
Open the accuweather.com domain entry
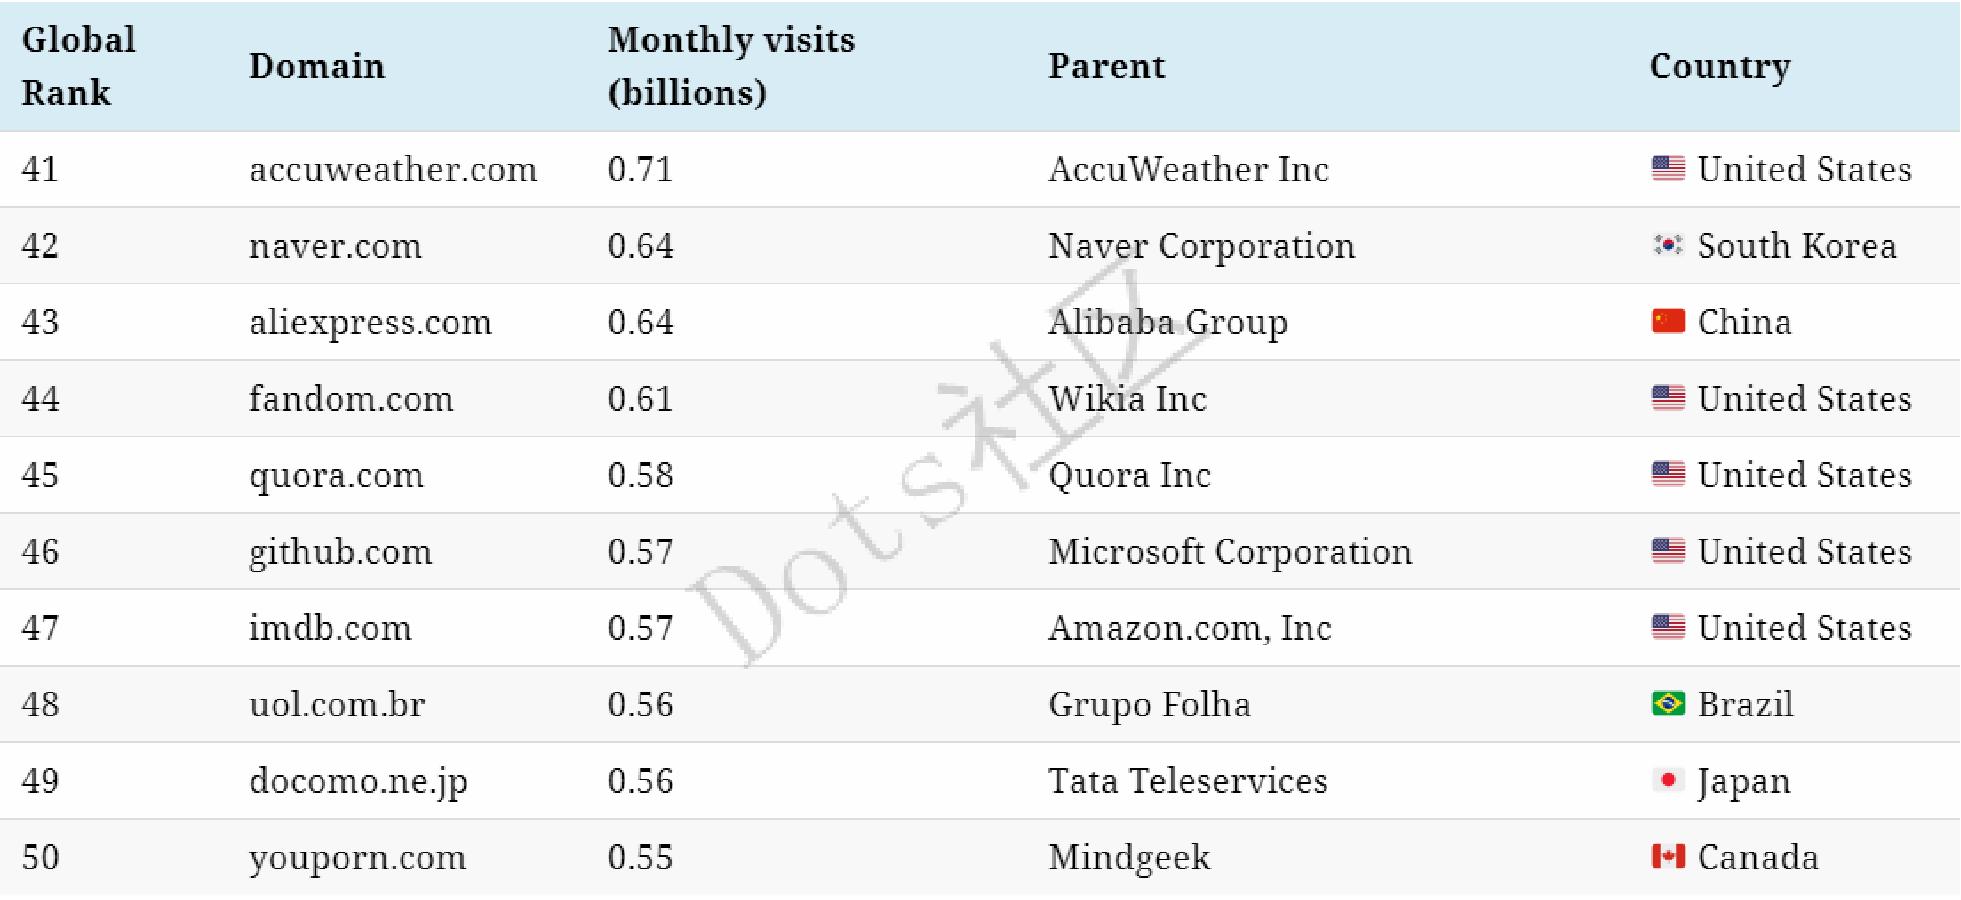click(x=392, y=169)
